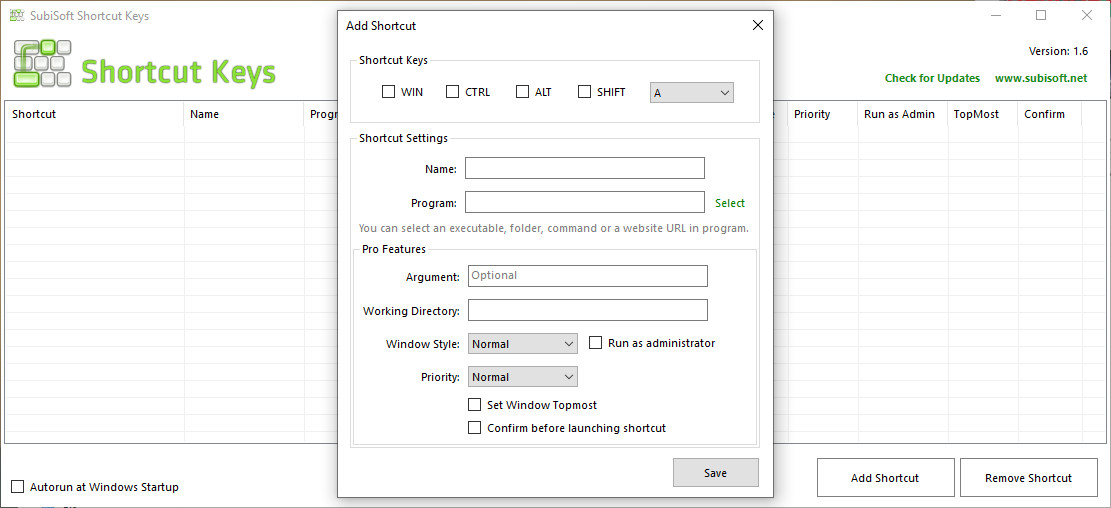
Task: Open the shortcut key letter dropdown
Action: point(692,93)
